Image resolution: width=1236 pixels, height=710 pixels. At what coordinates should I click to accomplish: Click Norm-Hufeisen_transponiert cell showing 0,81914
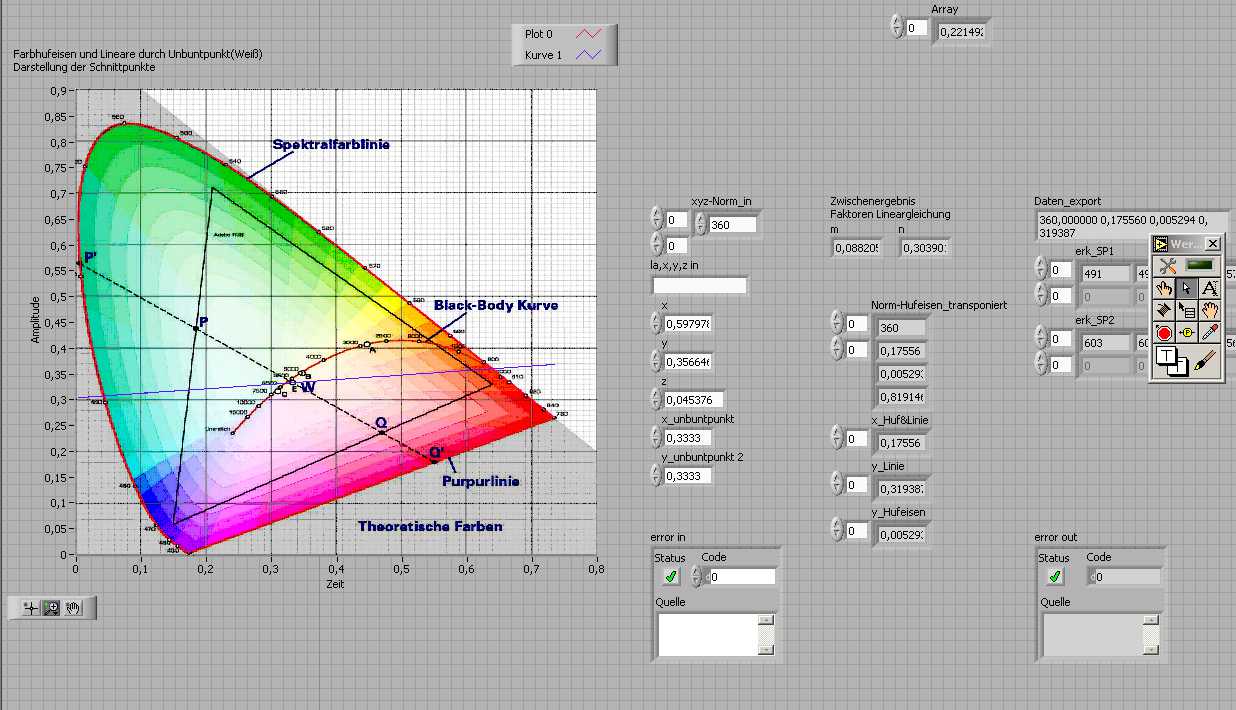(901, 396)
